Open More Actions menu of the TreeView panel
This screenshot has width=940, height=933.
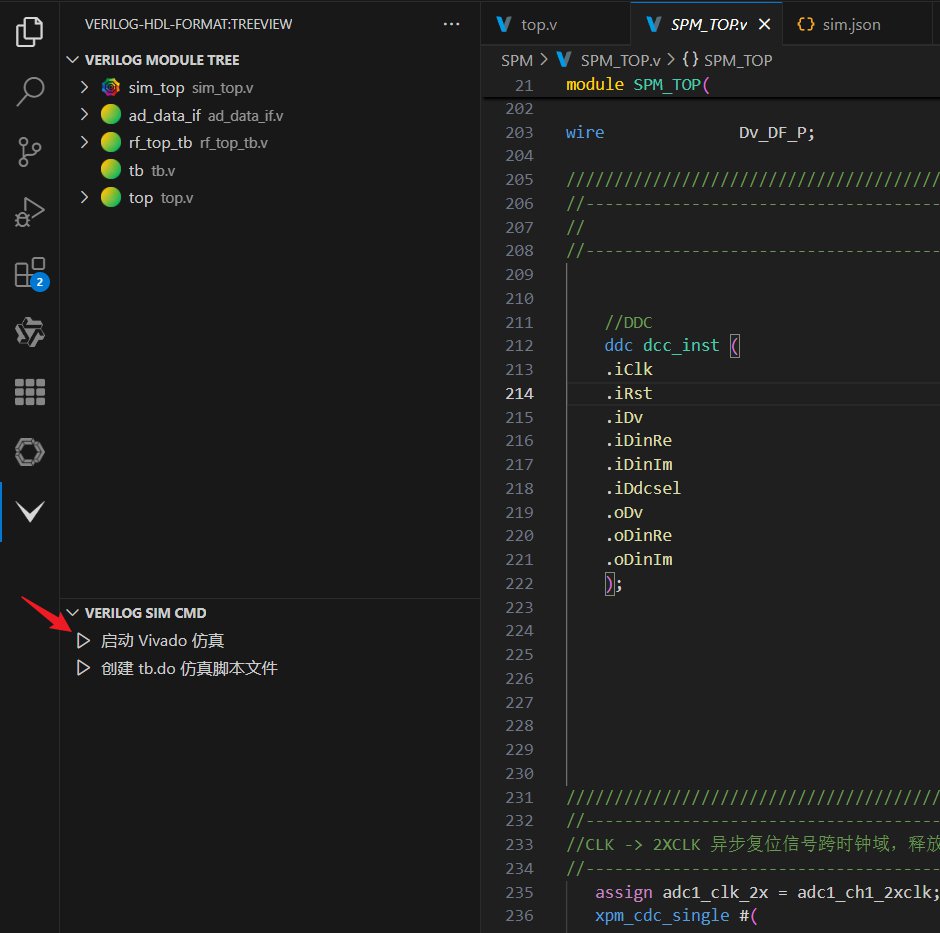[451, 24]
